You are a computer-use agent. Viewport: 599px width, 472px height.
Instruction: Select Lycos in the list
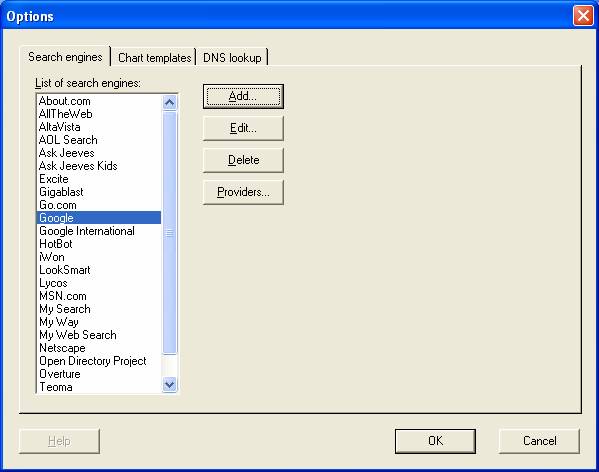tap(99, 283)
